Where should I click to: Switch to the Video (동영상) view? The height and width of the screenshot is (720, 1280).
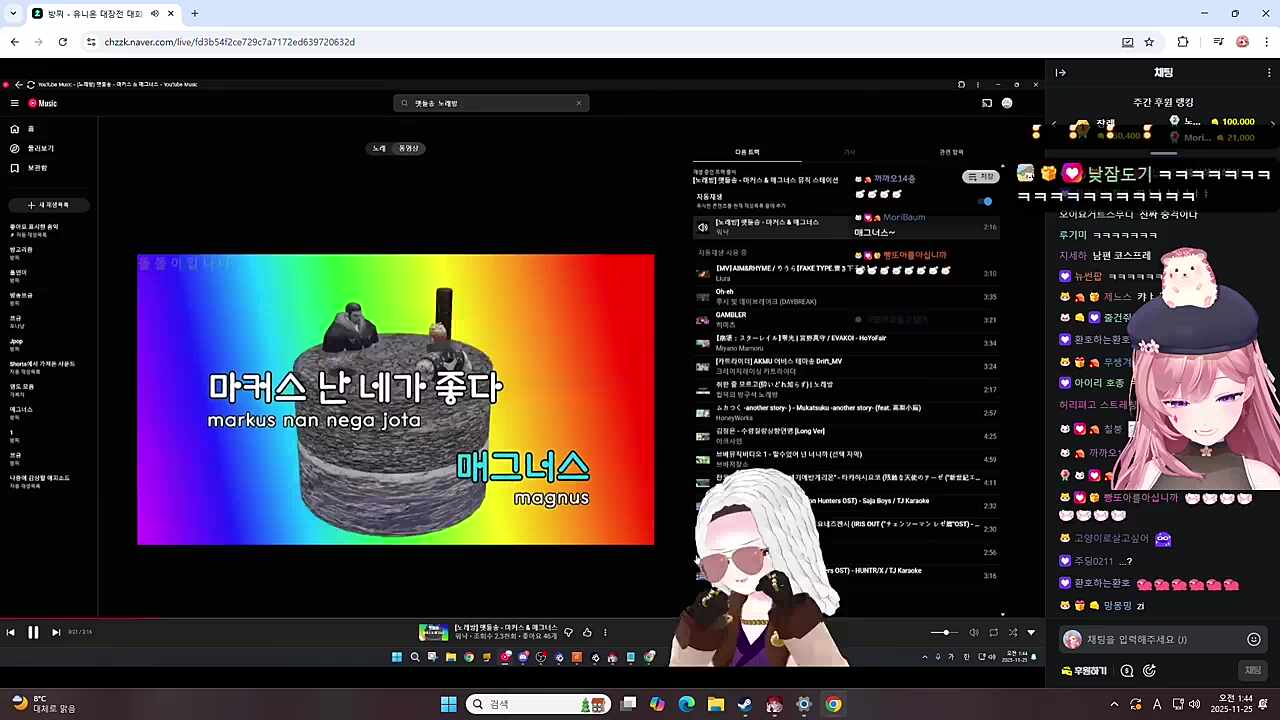409,148
